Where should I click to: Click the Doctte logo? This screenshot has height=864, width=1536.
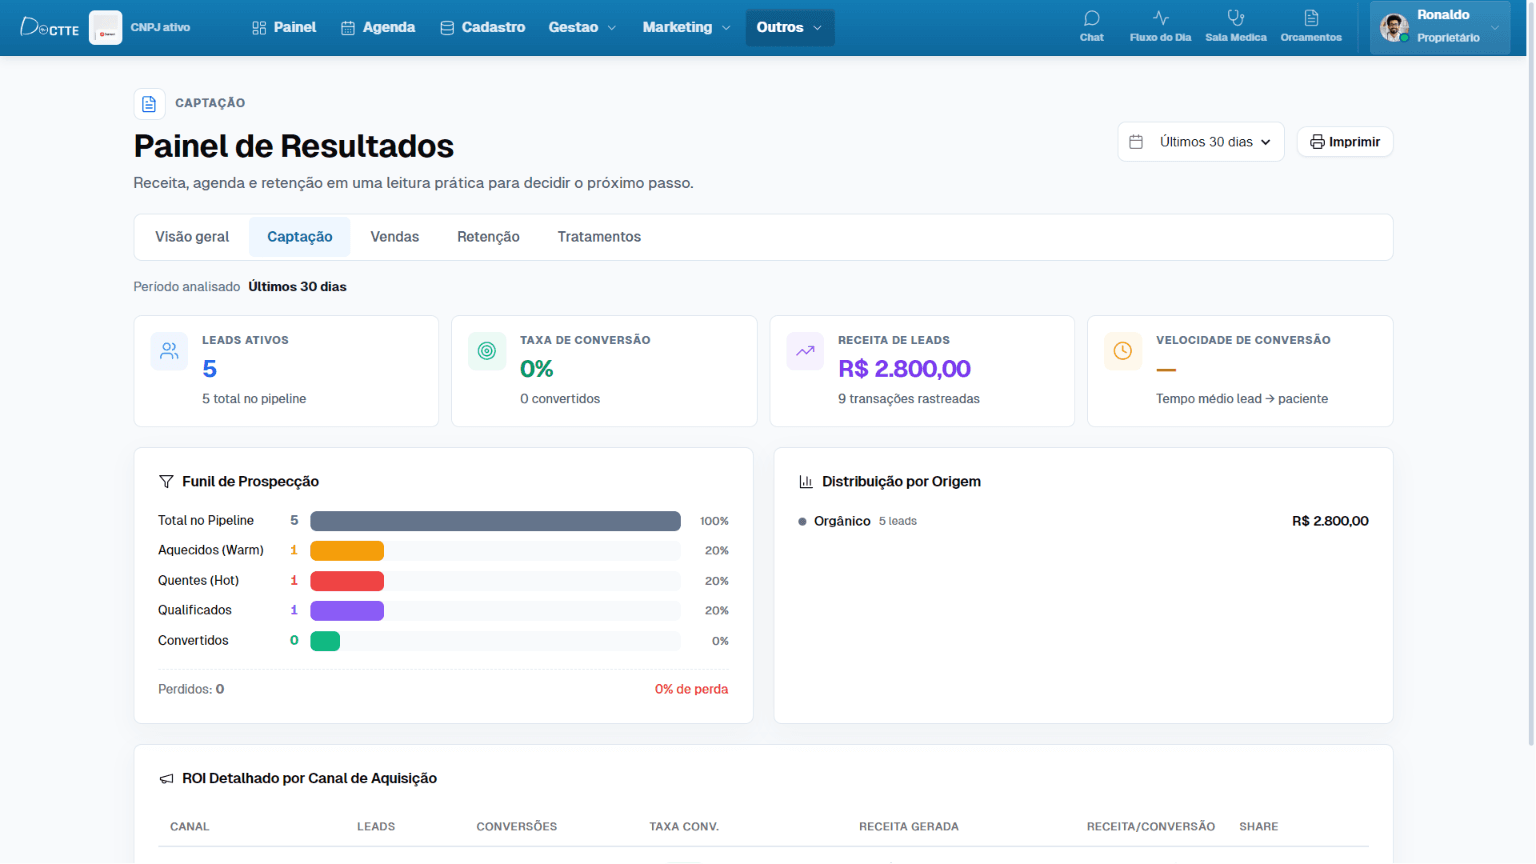pyautogui.click(x=50, y=27)
